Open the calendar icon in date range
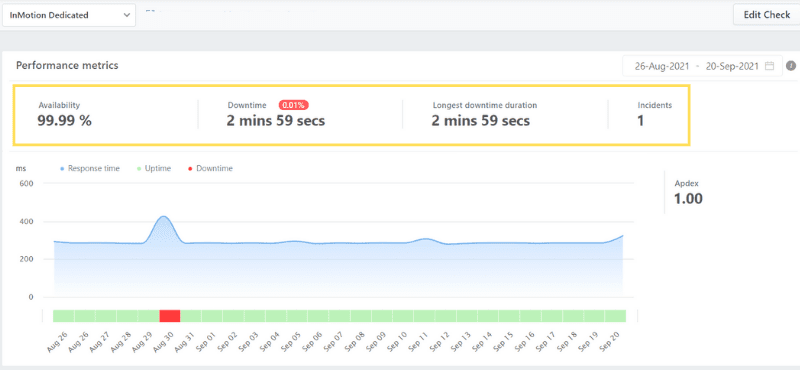Image resolution: width=800 pixels, height=370 pixels. [x=770, y=66]
